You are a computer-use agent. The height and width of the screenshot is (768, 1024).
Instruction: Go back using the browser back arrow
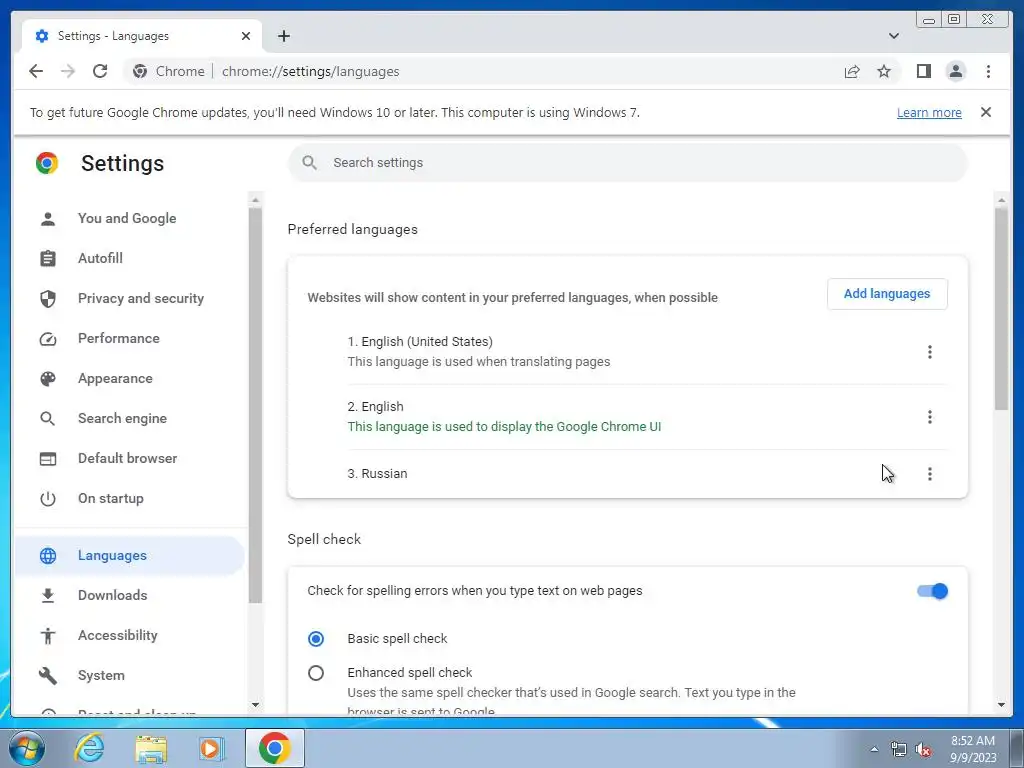point(36,71)
